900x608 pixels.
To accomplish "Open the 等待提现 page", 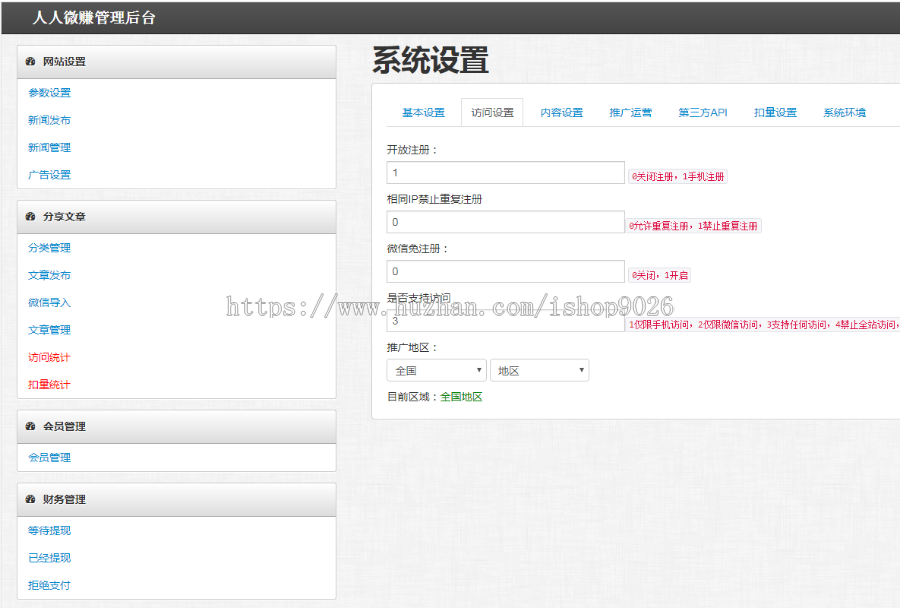I will click(48, 530).
